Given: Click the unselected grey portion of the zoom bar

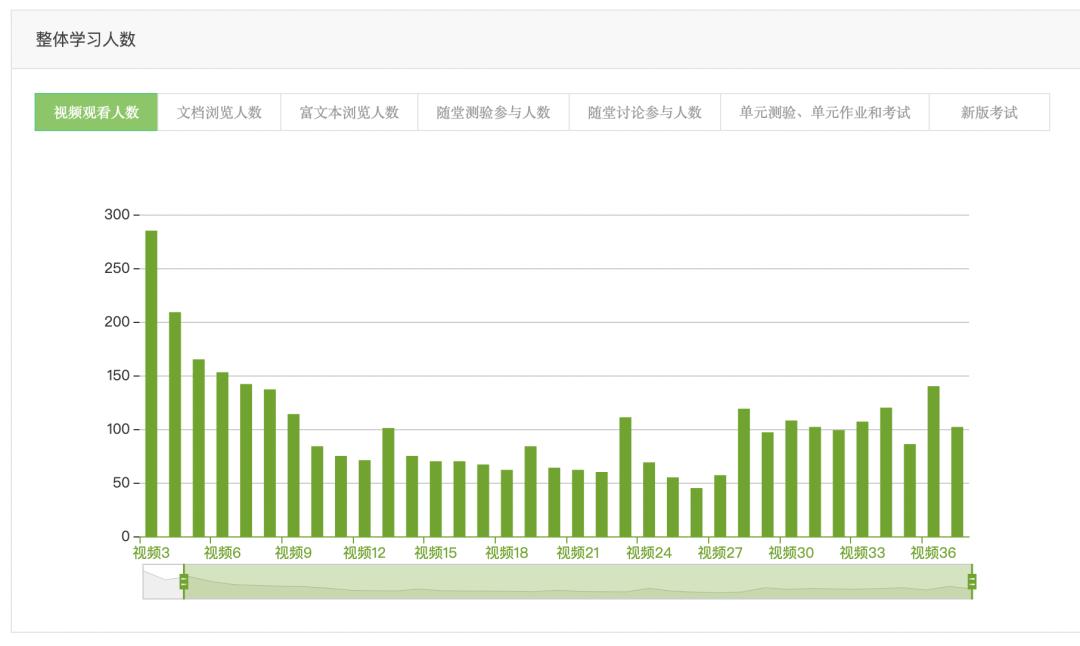Looking at the screenshot, I should click(x=163, y=582).
